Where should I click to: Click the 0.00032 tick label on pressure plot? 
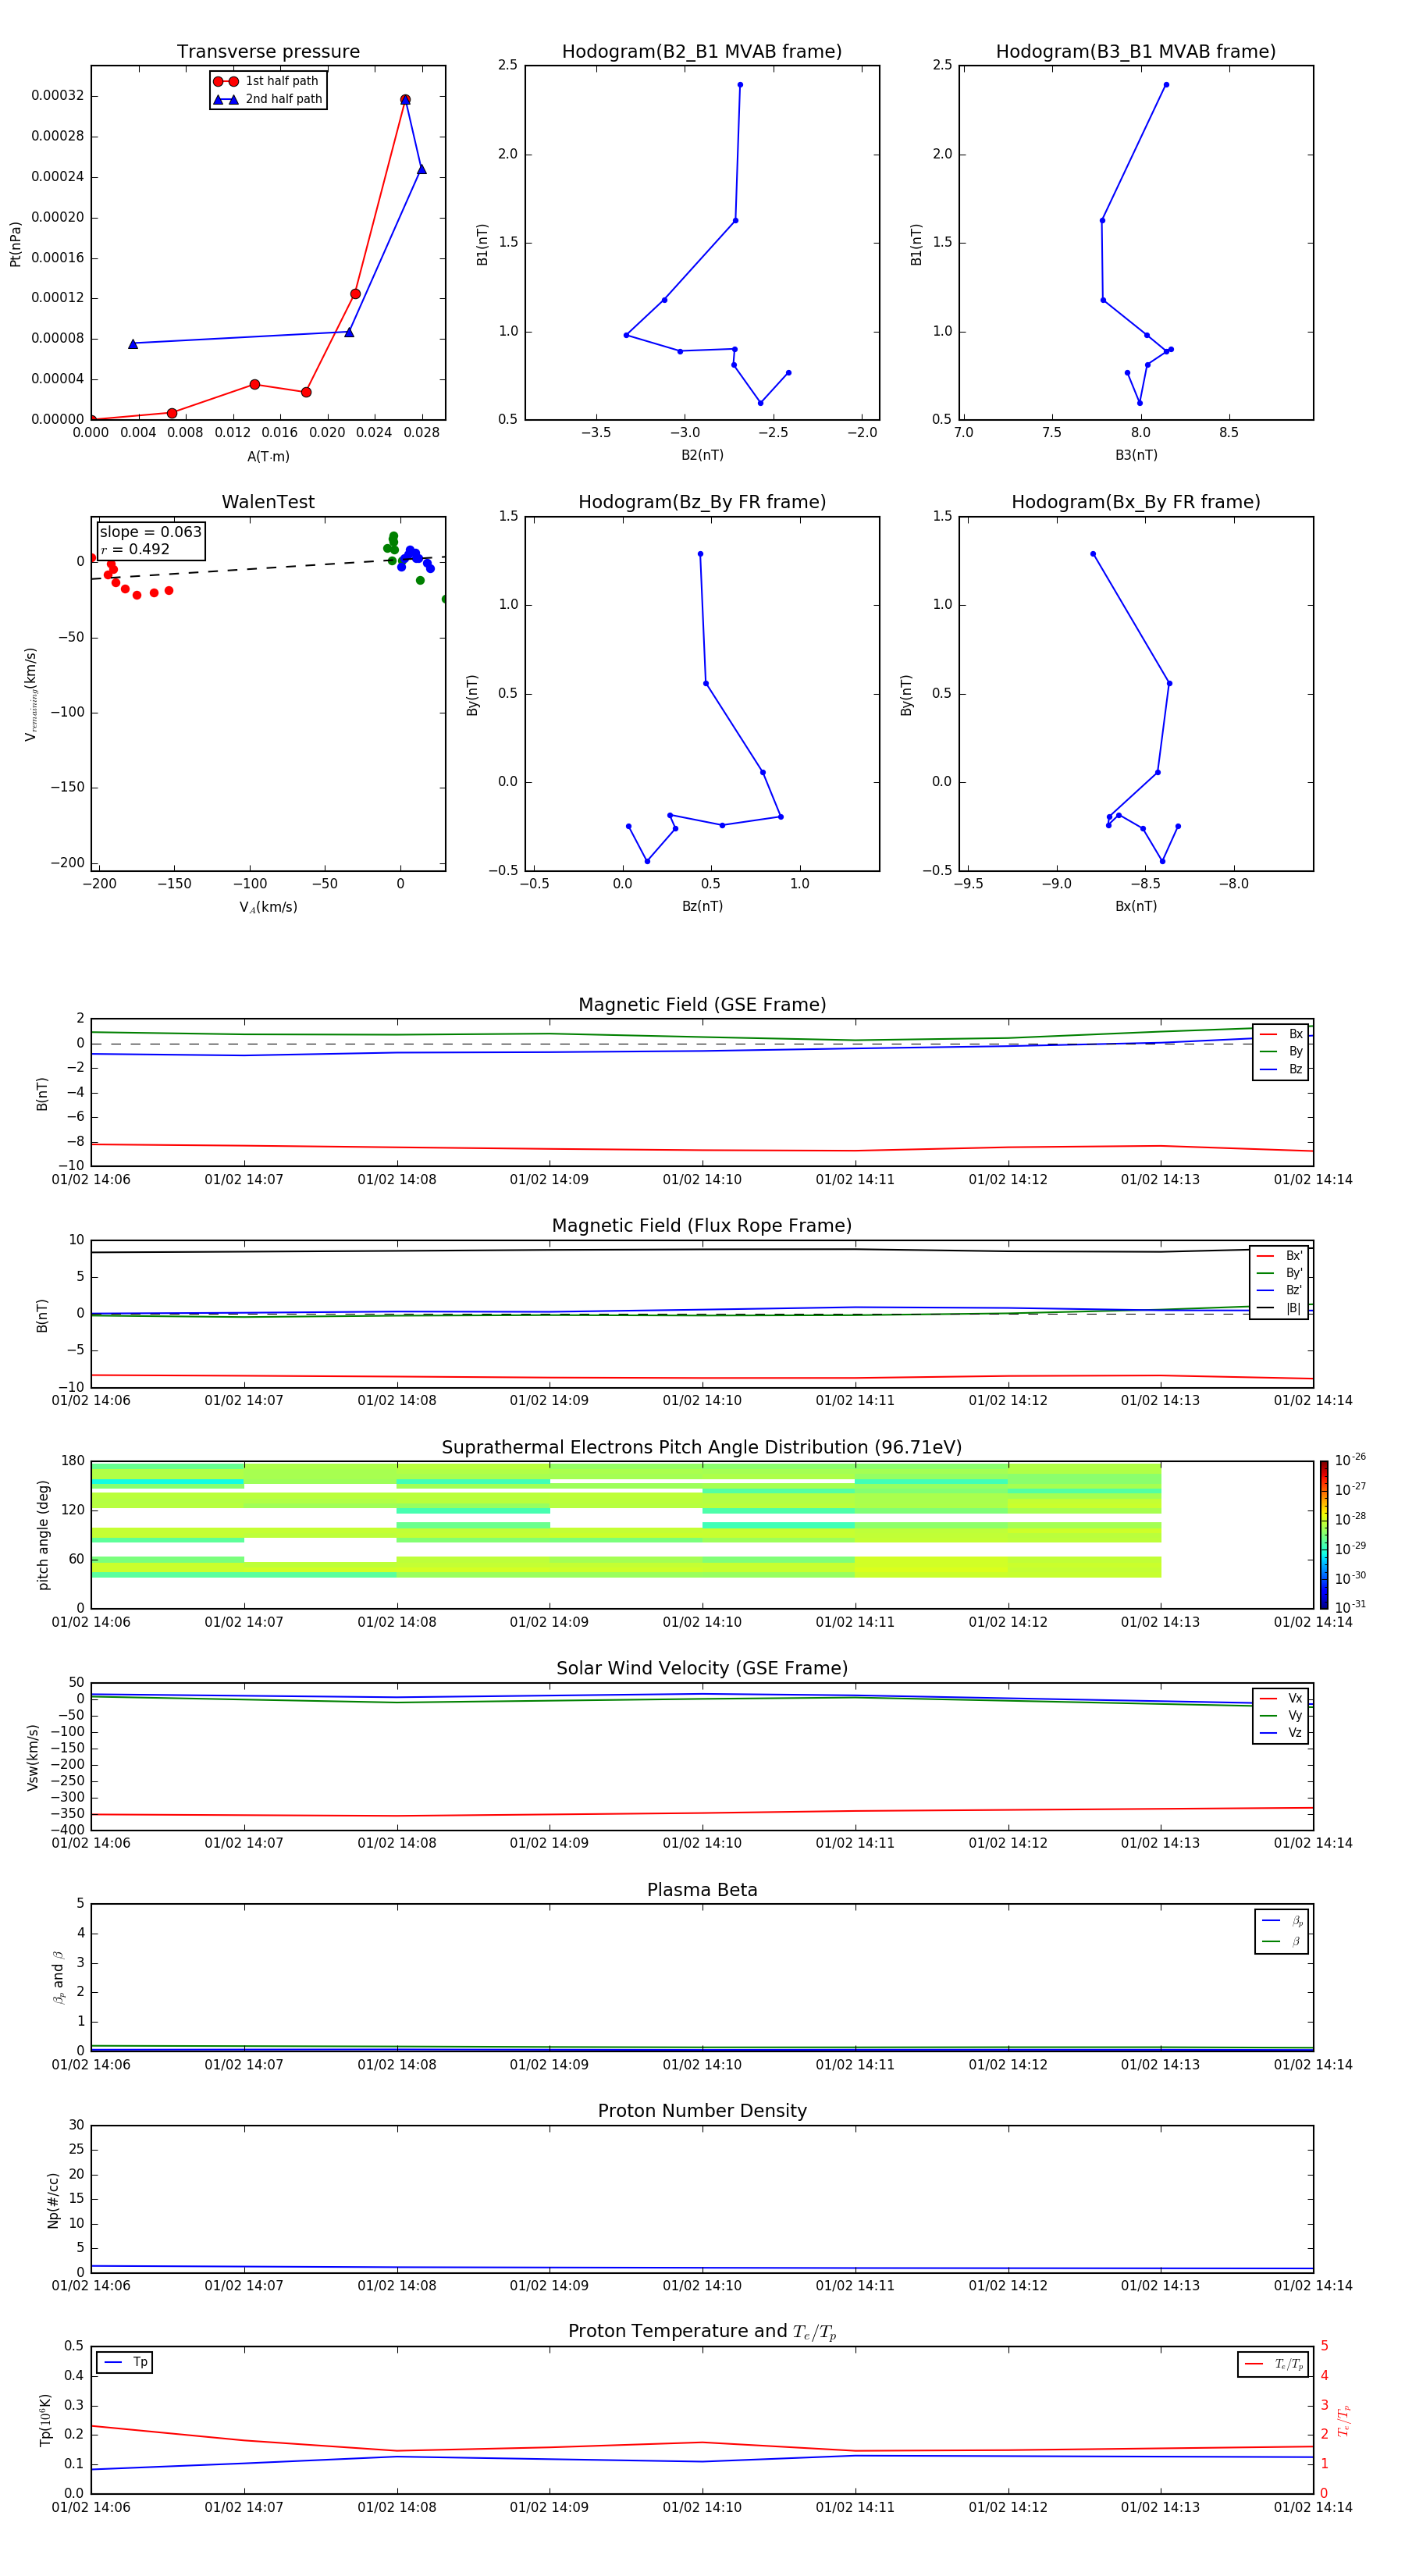pyautogui.click(x=57, y=96)
